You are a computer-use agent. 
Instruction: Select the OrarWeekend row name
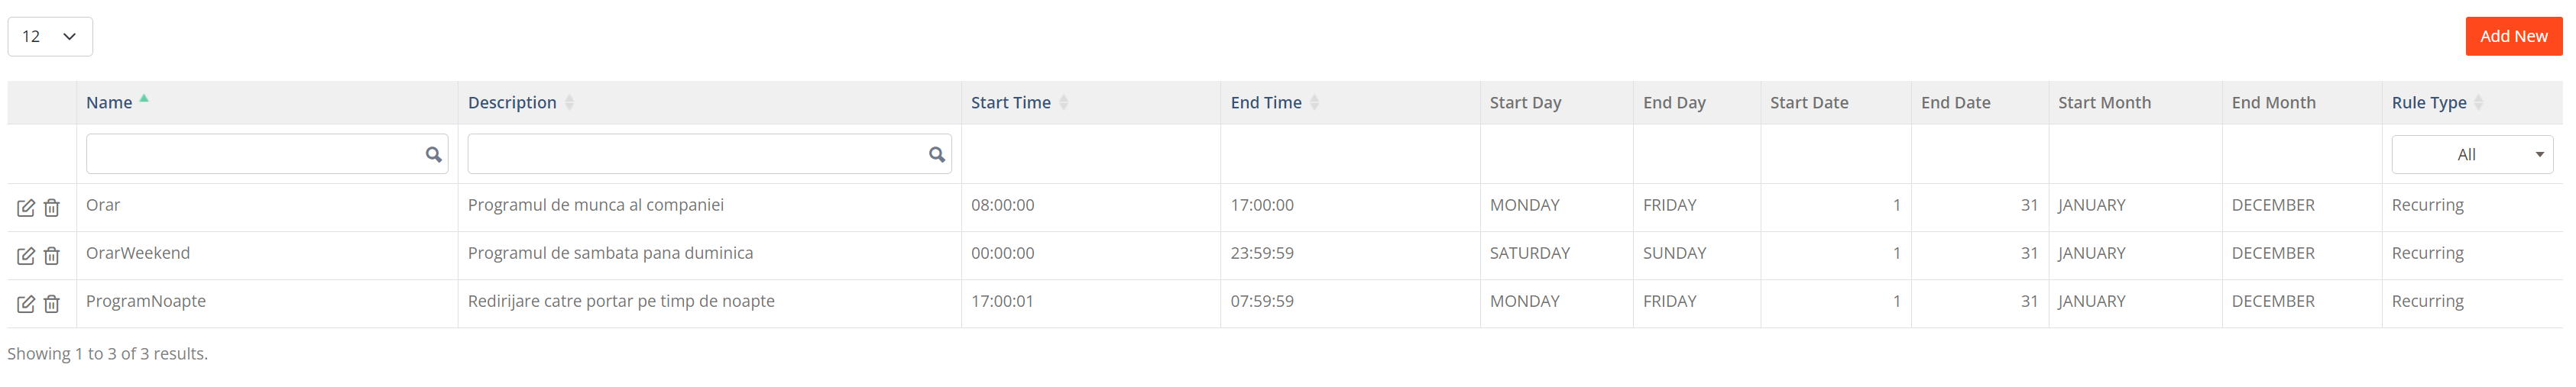point(138,253)
